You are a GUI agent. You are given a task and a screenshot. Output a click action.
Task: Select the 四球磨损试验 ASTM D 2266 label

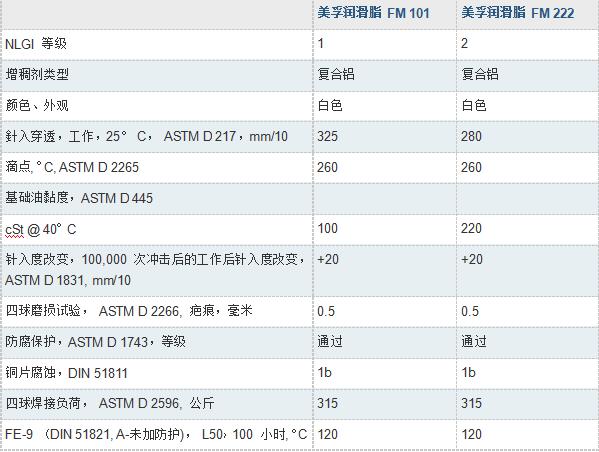point(129,311)
